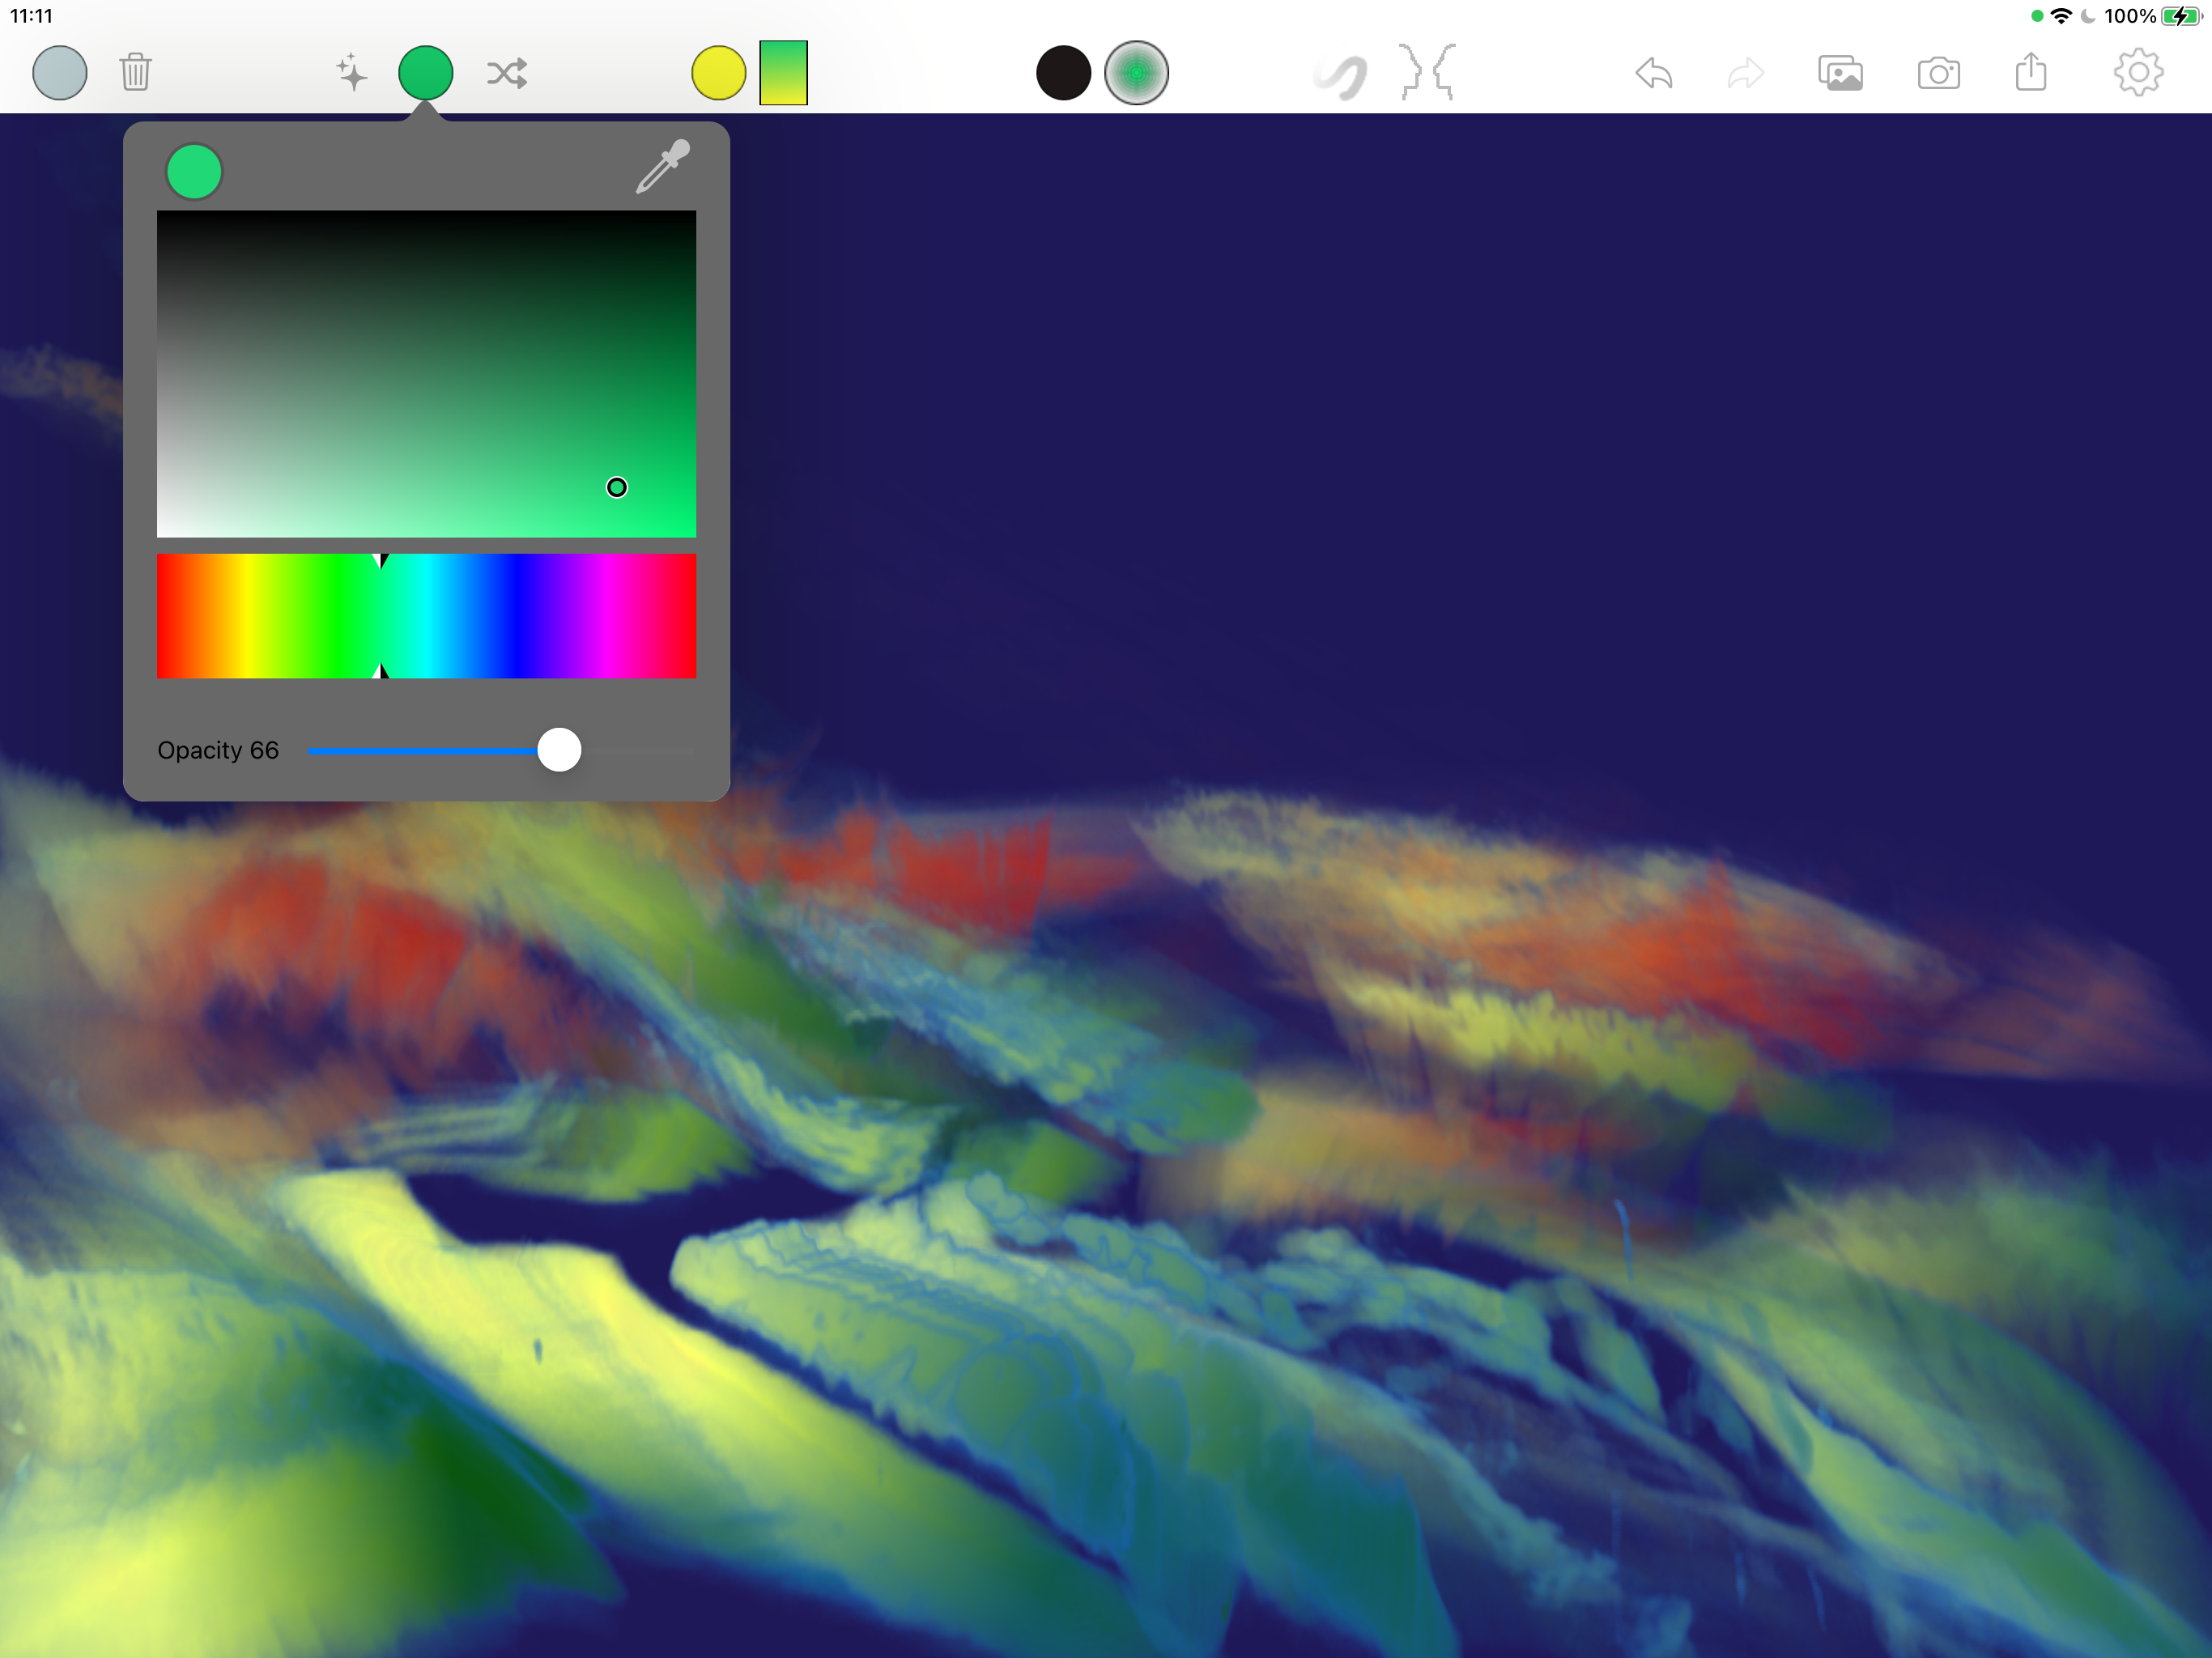
Task: Select the yellow color circle
Action: coord(719,73)
